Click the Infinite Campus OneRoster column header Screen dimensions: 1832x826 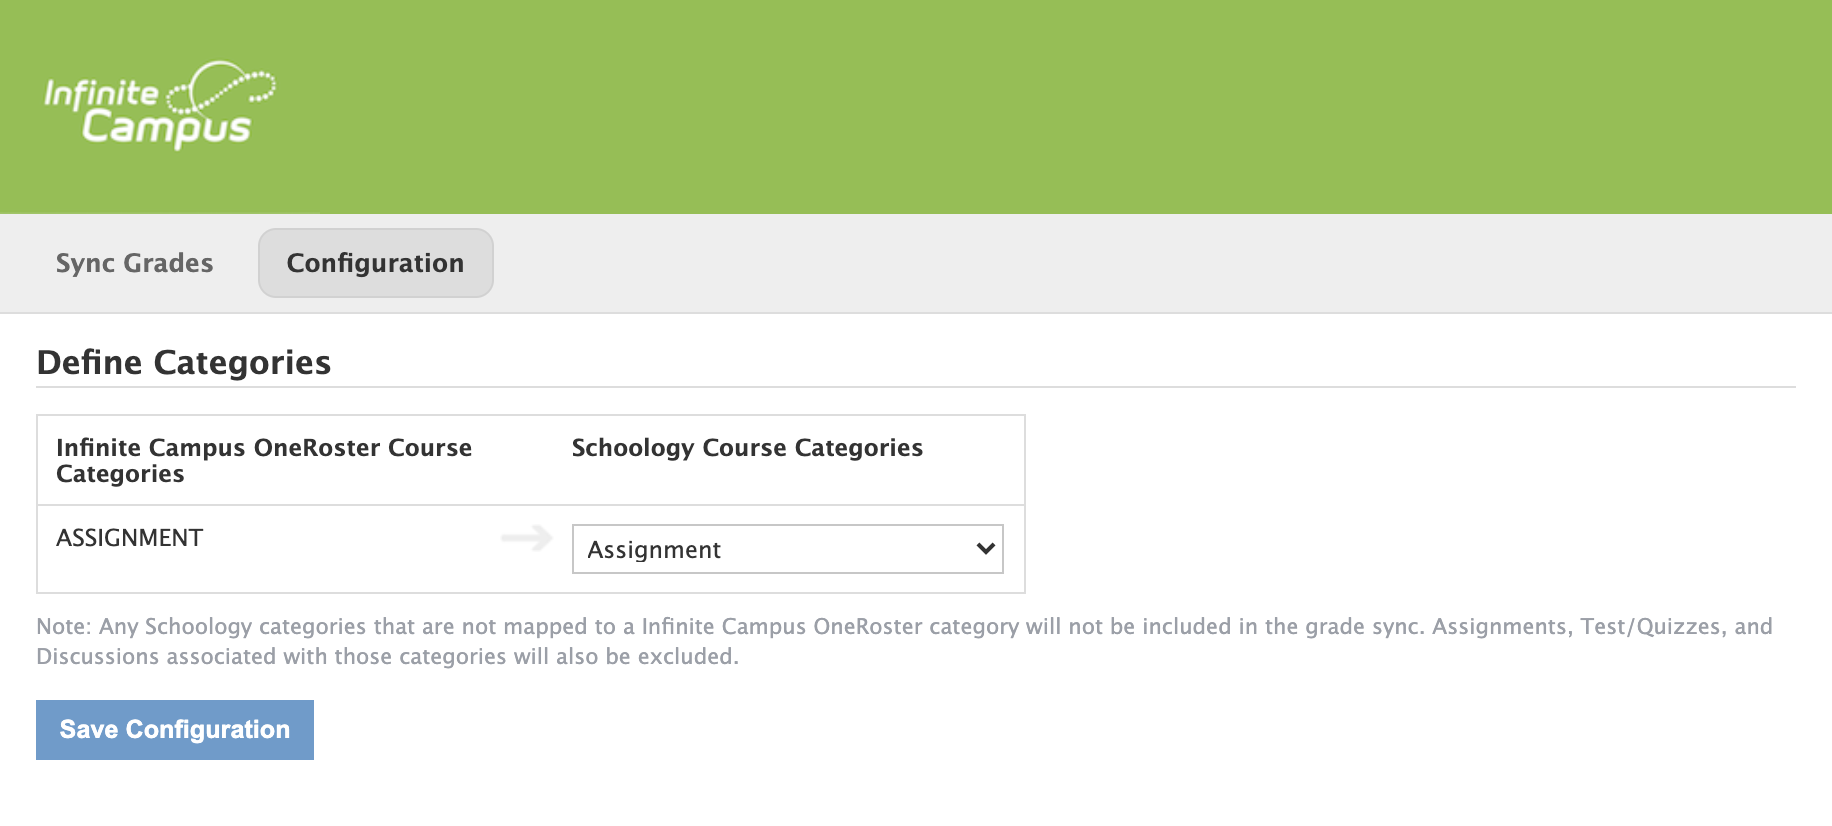[264, 460]
